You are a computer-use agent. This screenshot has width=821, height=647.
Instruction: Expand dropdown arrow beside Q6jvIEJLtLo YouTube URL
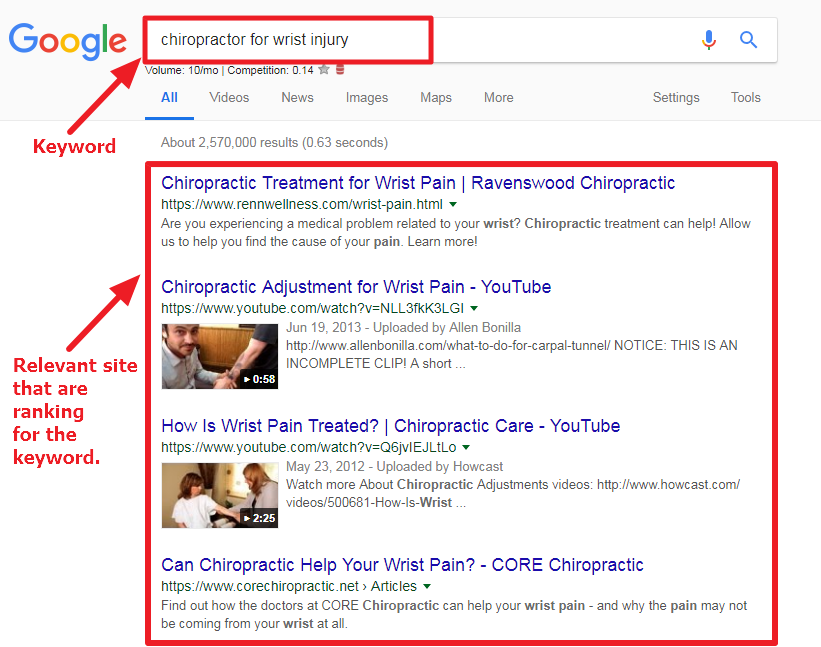(466, 448)
